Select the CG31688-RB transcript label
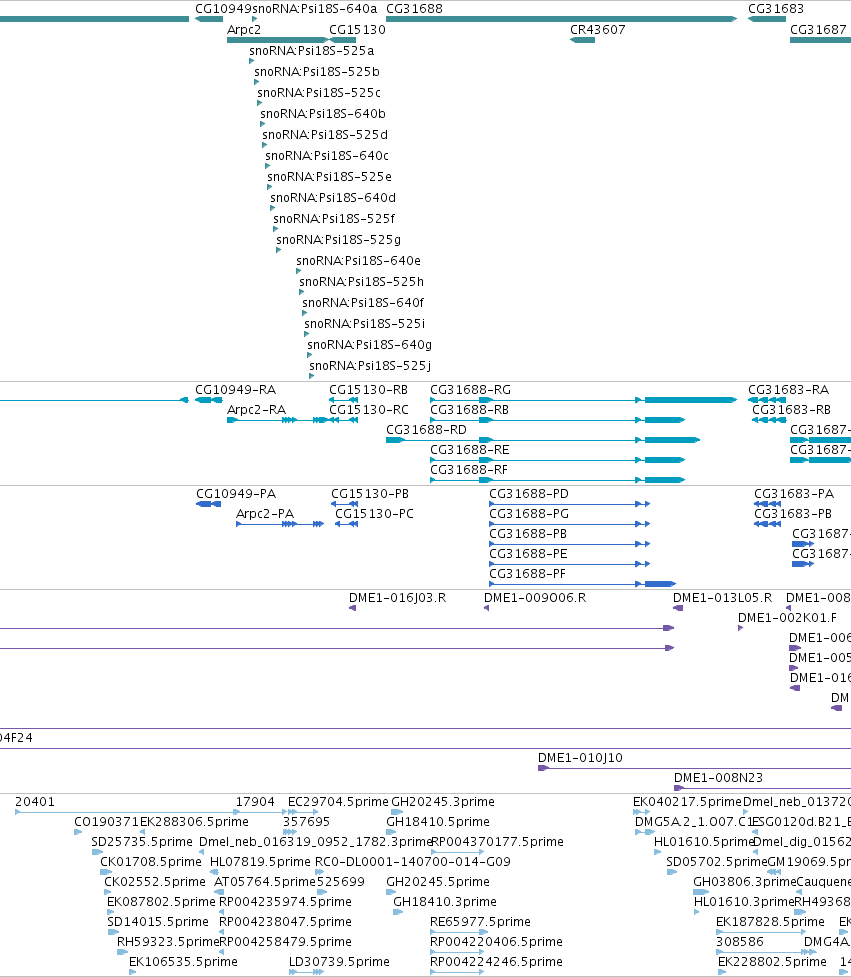Screen dimensions: 851x977 469,410
